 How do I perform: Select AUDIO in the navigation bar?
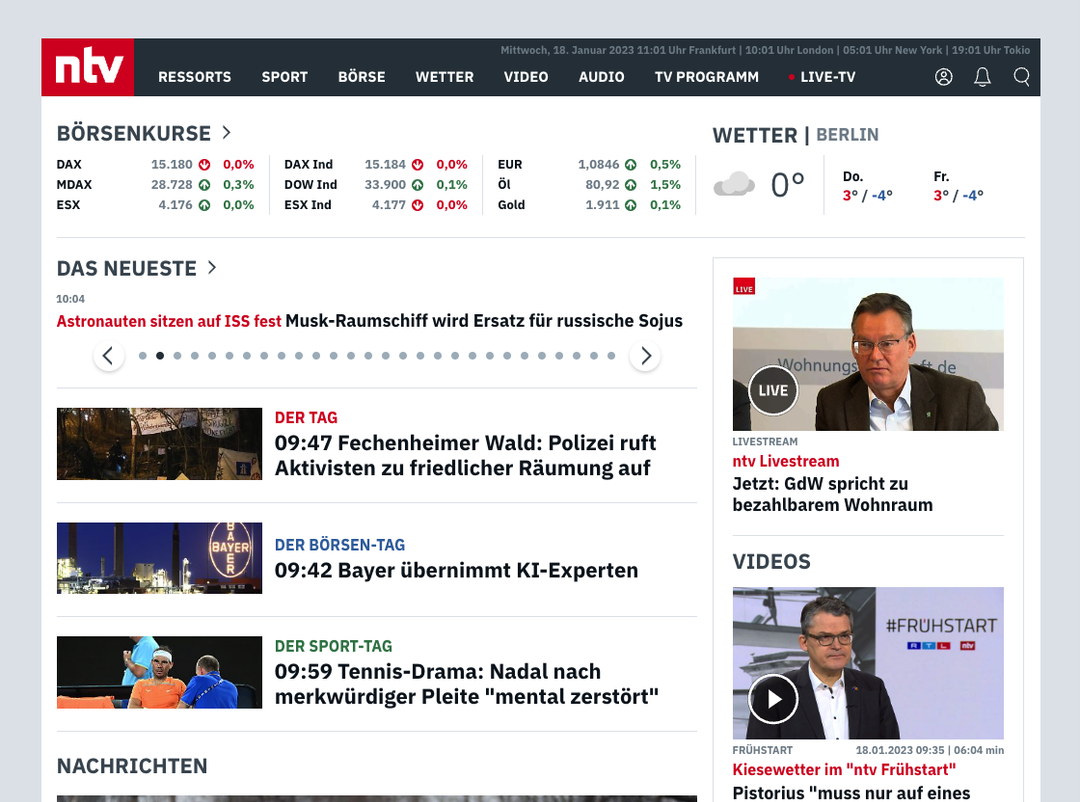601,77
